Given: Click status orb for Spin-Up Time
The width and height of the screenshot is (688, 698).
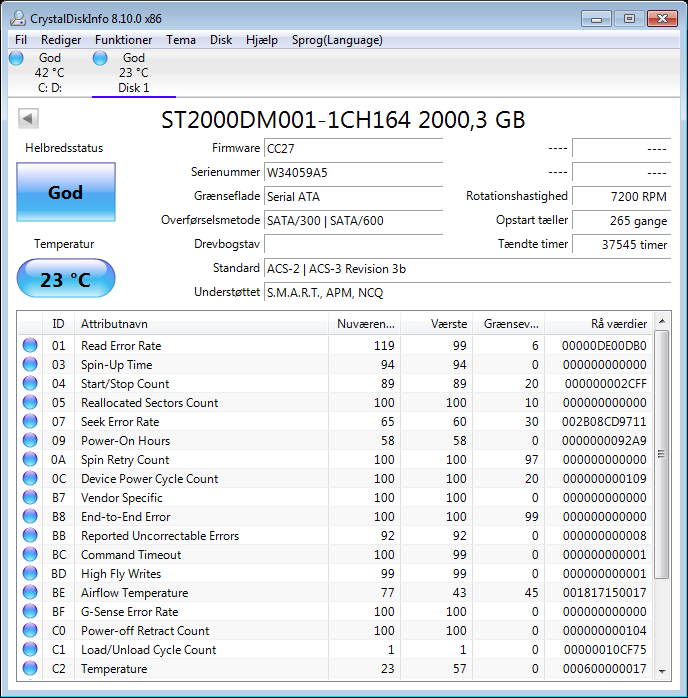Looking at the screenshot, I should click(x=30, y=364).
